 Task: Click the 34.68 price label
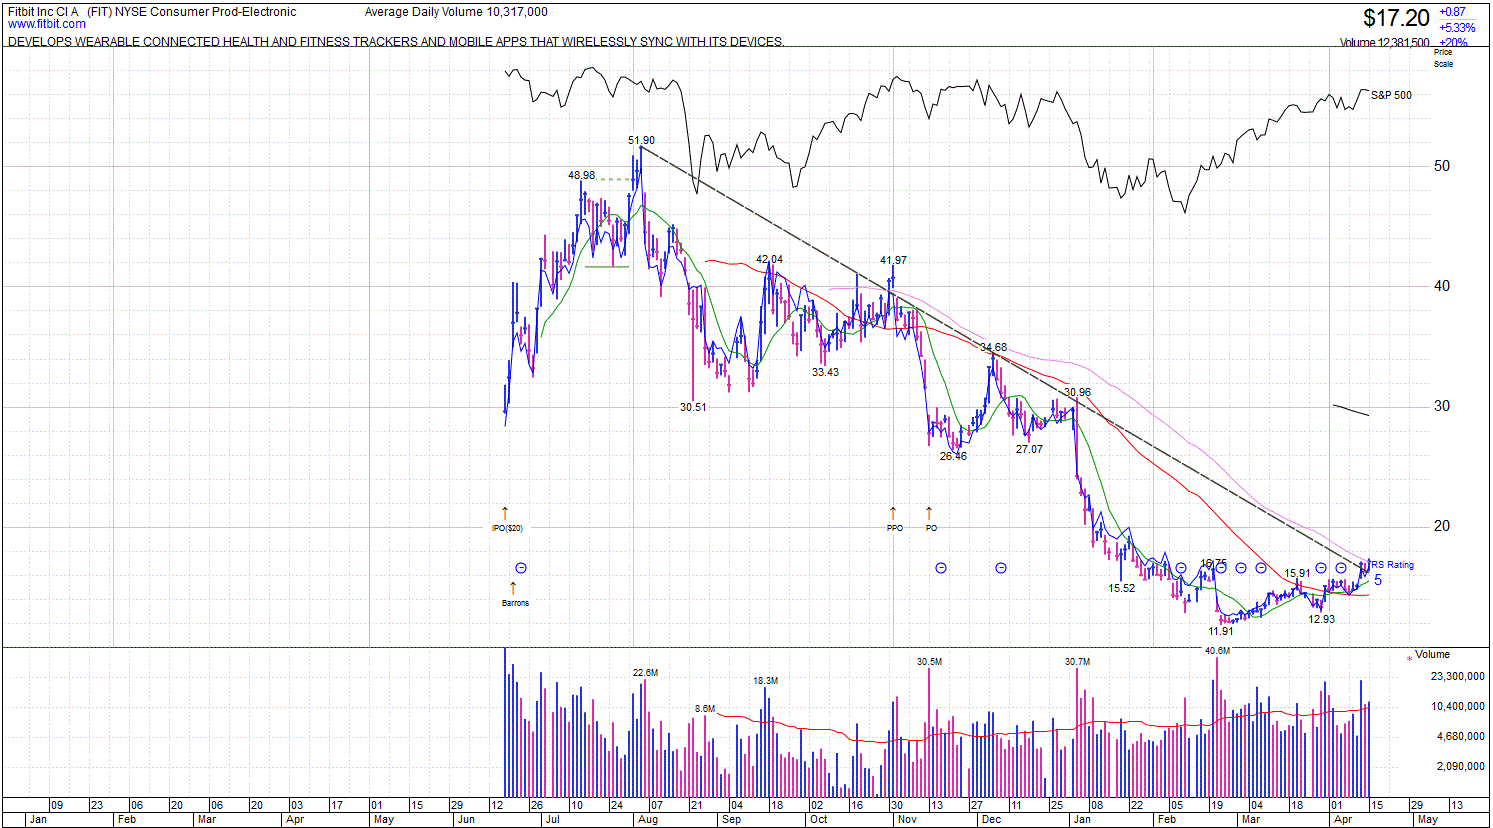pos(993,348)
